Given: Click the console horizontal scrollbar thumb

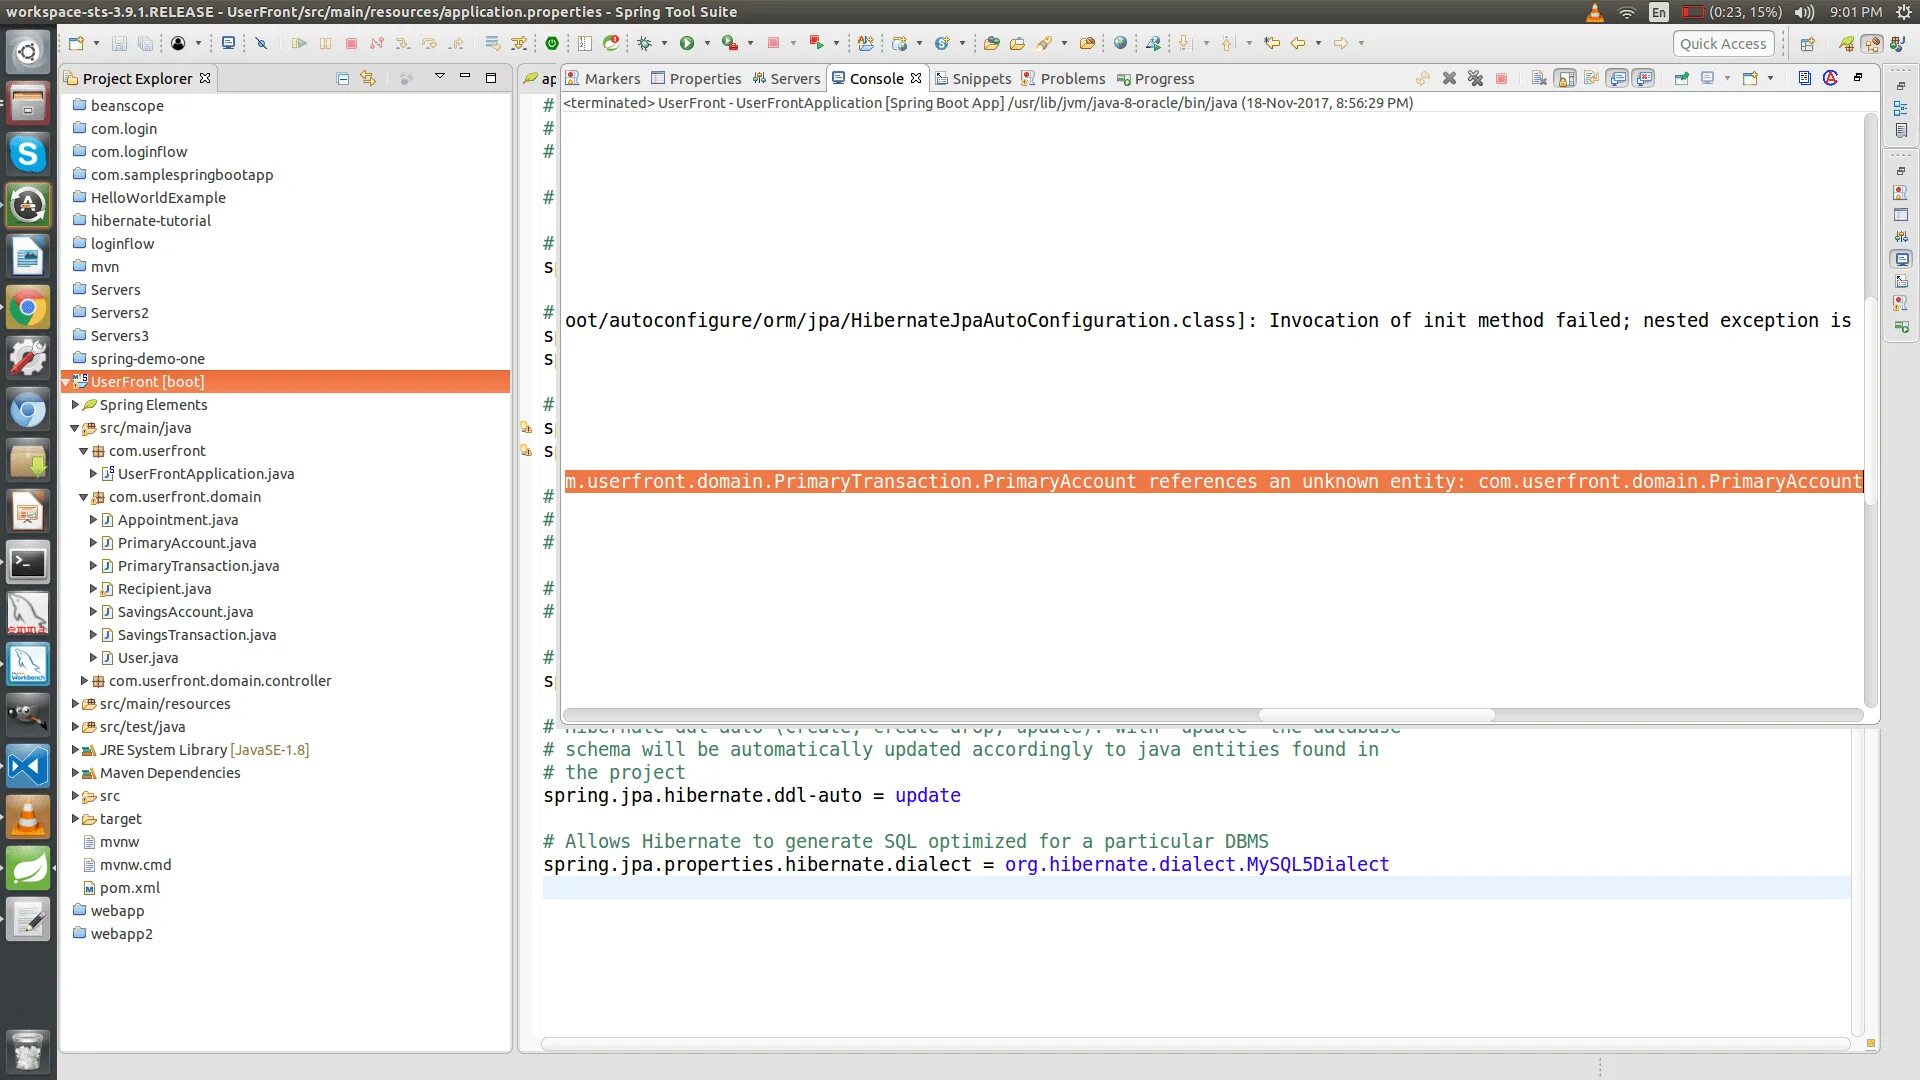Looking at the screenshot, I should pyautogui.click(x=1376, y=715).
